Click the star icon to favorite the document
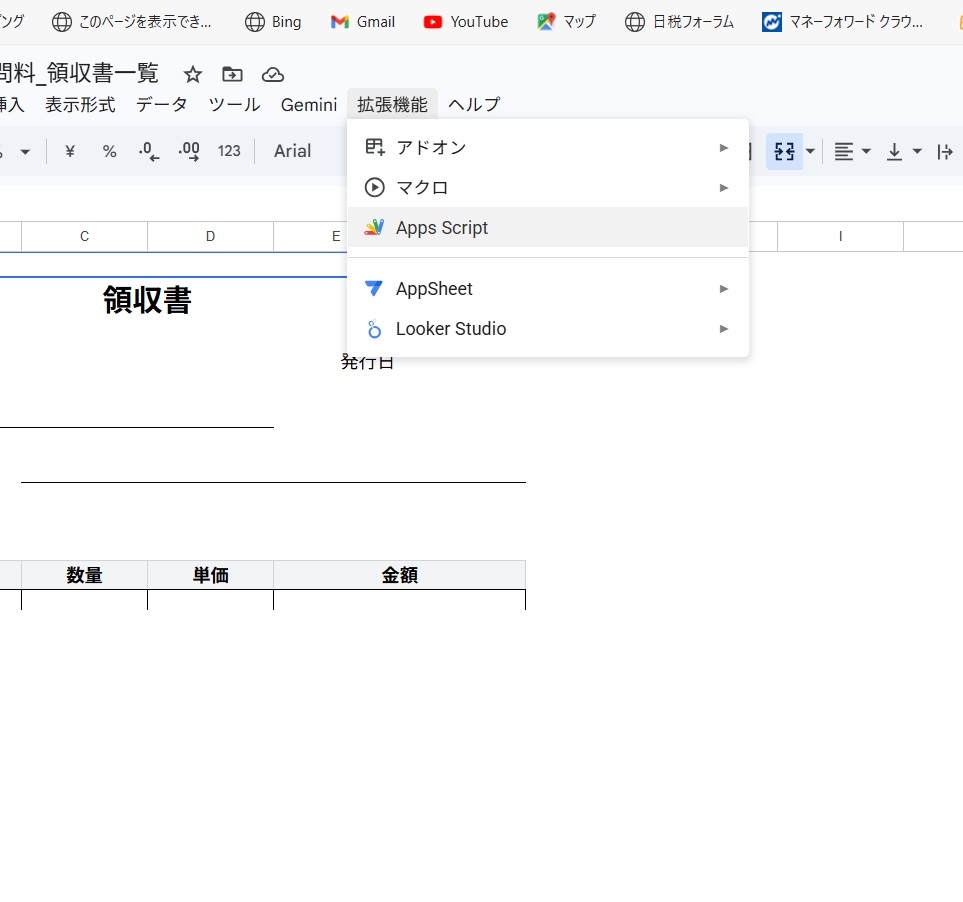This screenshot has height=902, width=963. click(x=193, y=74)
